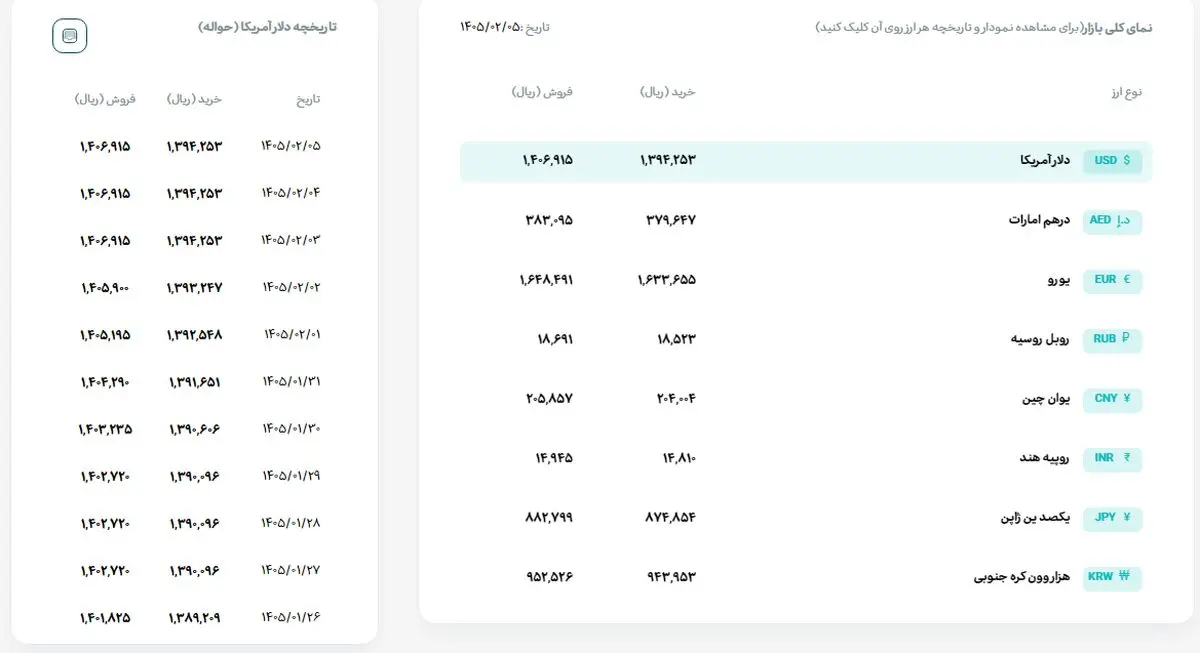Open the chart icon in history panel
The height and width of the screenshot is (653, 1200).
[69, 36]
